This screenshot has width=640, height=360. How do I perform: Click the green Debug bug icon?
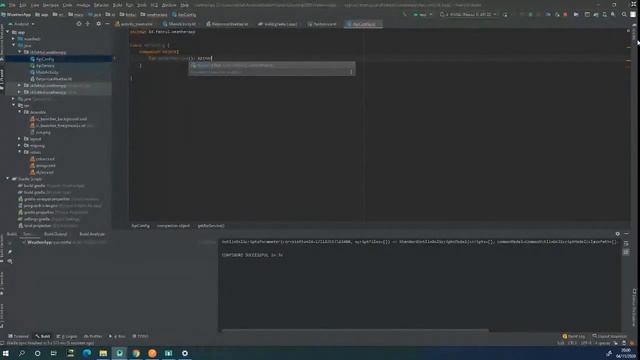pyautogui.click(x=531, y=15)
